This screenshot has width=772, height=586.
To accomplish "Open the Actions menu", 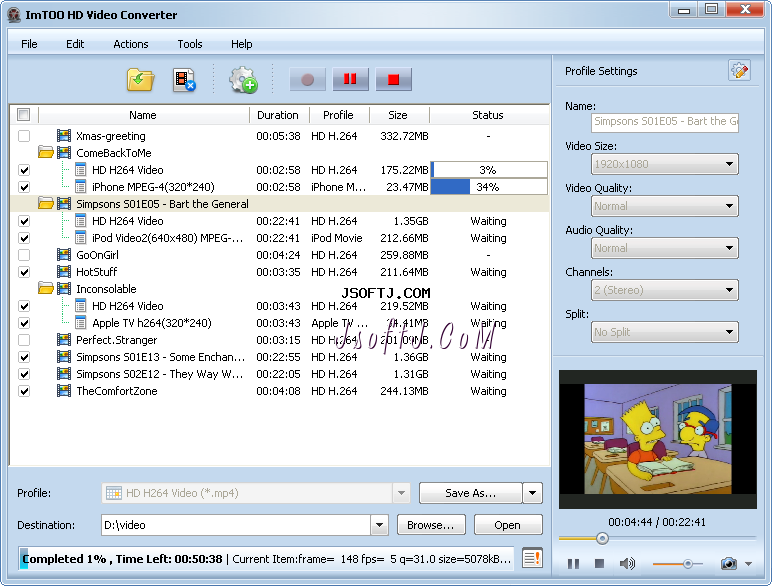I will point(130,44).
